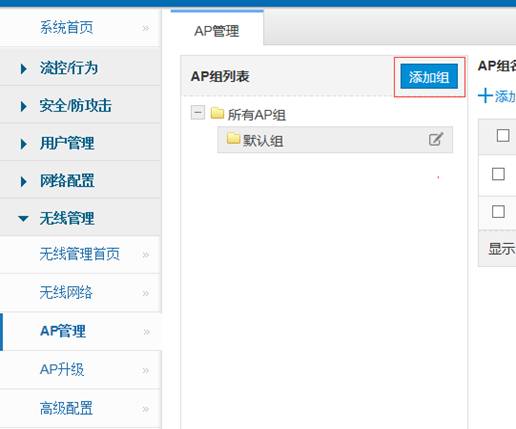
Task: Click the 添加组 button
Action: [x=429, y=77]
